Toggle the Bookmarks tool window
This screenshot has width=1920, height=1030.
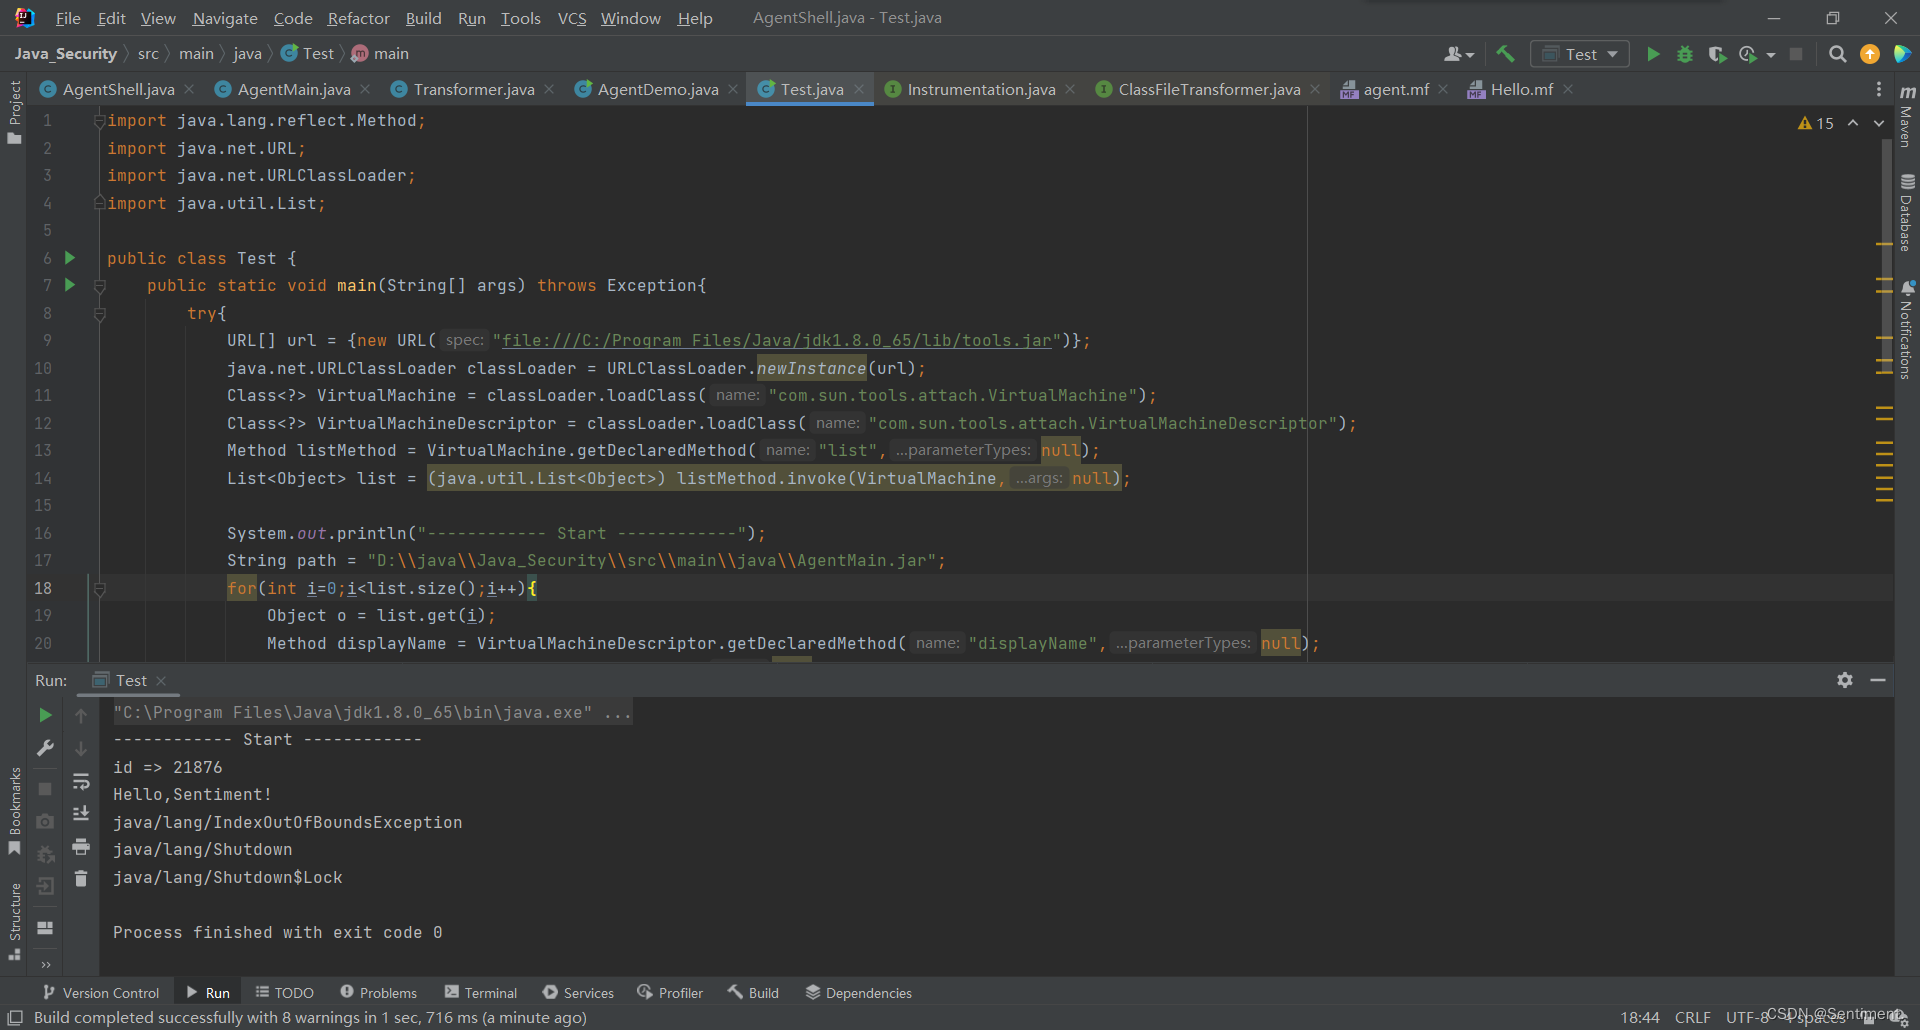(14, 810)
